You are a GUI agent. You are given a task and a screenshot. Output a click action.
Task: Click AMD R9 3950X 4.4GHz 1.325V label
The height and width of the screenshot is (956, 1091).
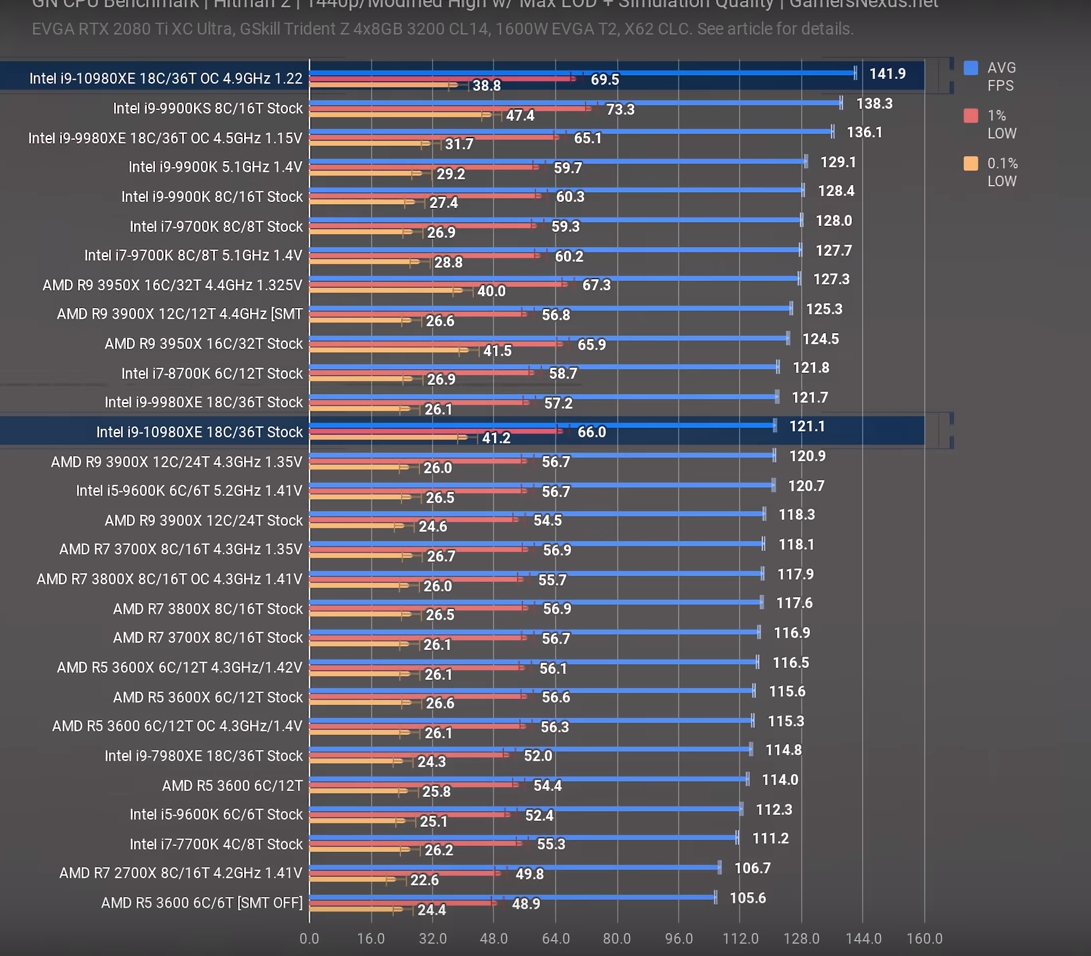pyautogui.click(x=173, y=285)
